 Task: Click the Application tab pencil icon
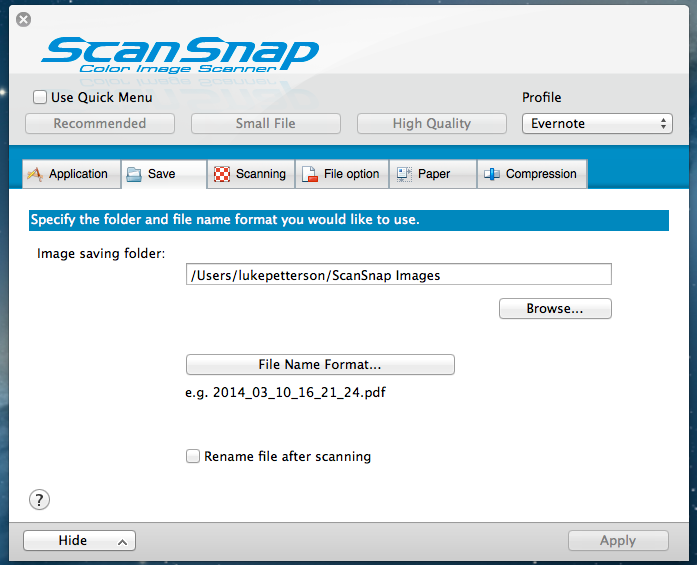(35, 174)
